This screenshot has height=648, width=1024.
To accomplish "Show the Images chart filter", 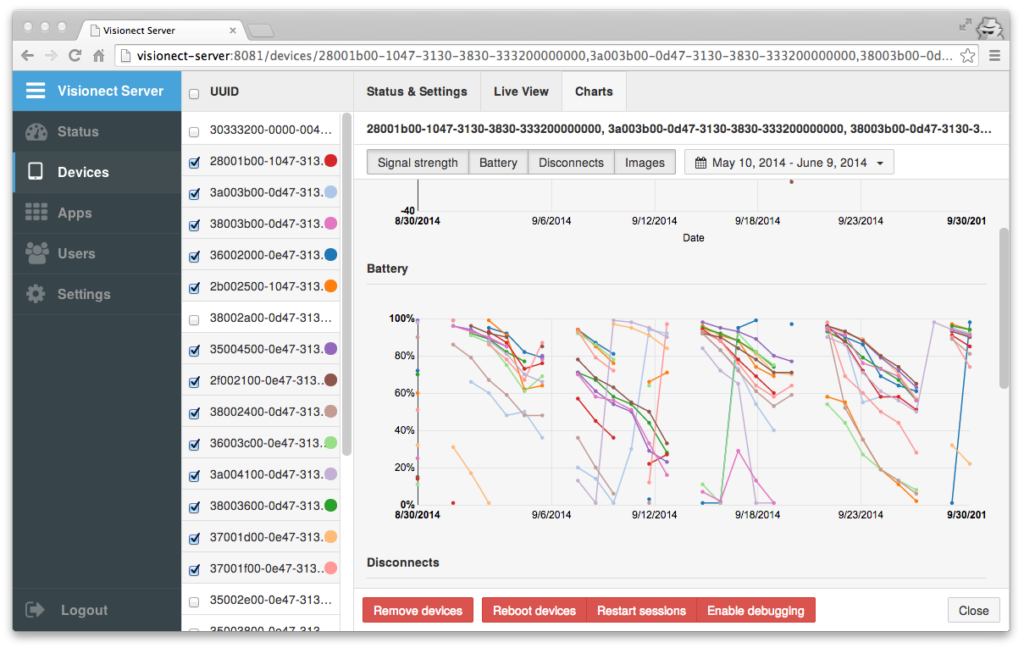I will 644,163.
